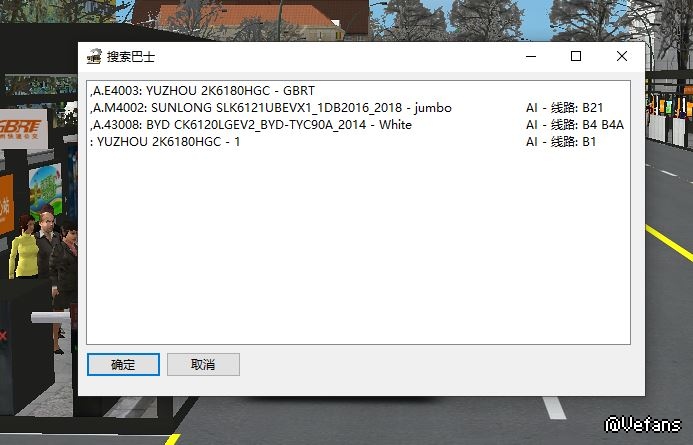Image resolution: width=693 pixels, height=445 pixels.
Task: Maximize the 搜索巴士 window
Action: pyautogui.click(x=576, y=56)
